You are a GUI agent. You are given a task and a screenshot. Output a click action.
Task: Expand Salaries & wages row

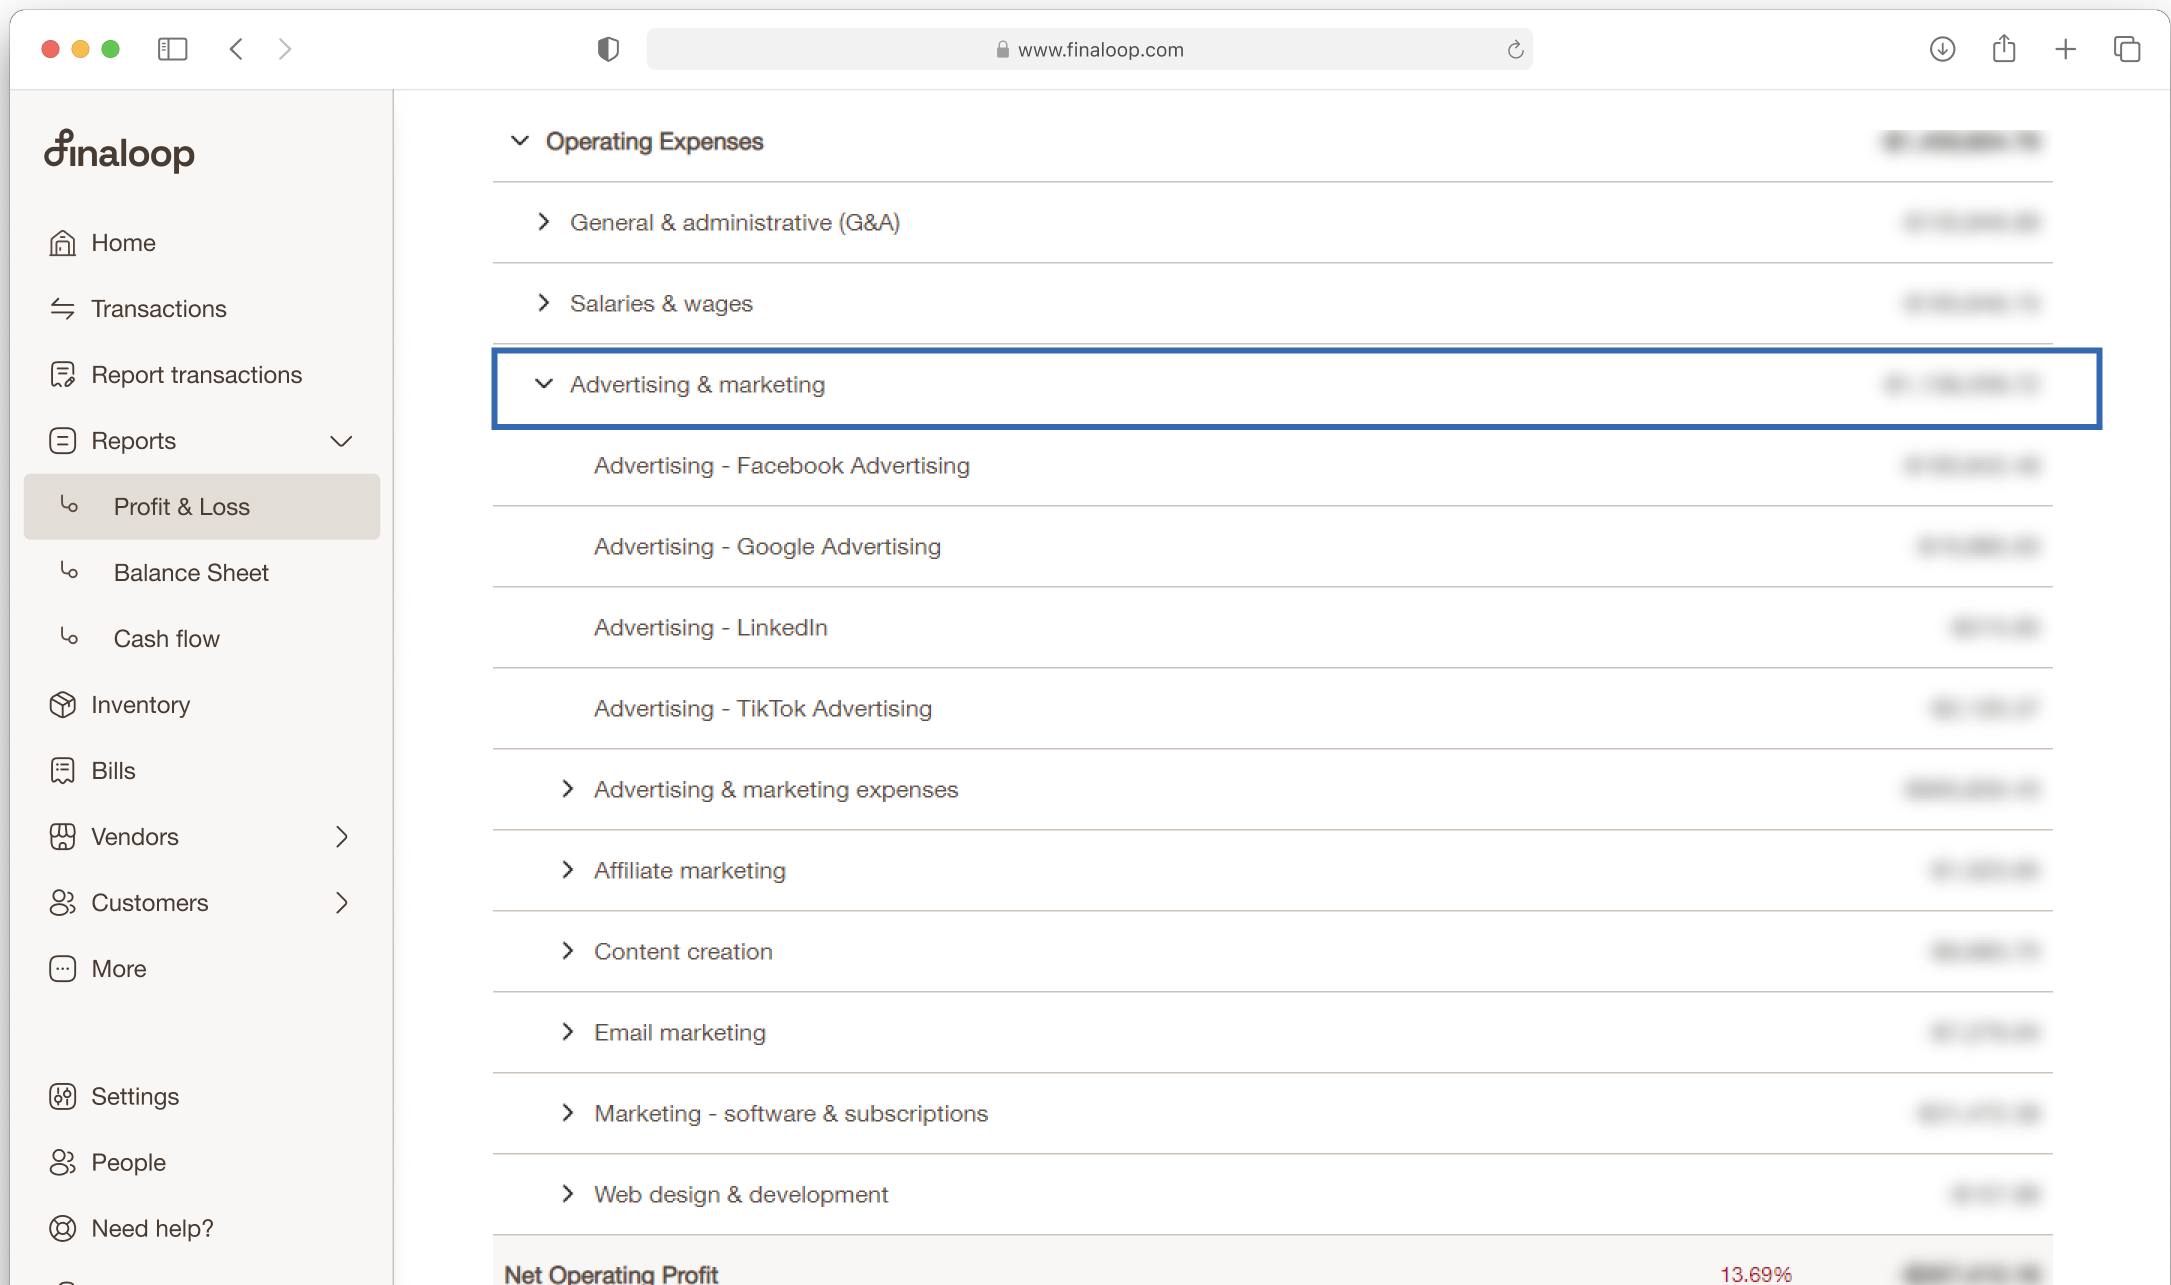tap(544, 303)
